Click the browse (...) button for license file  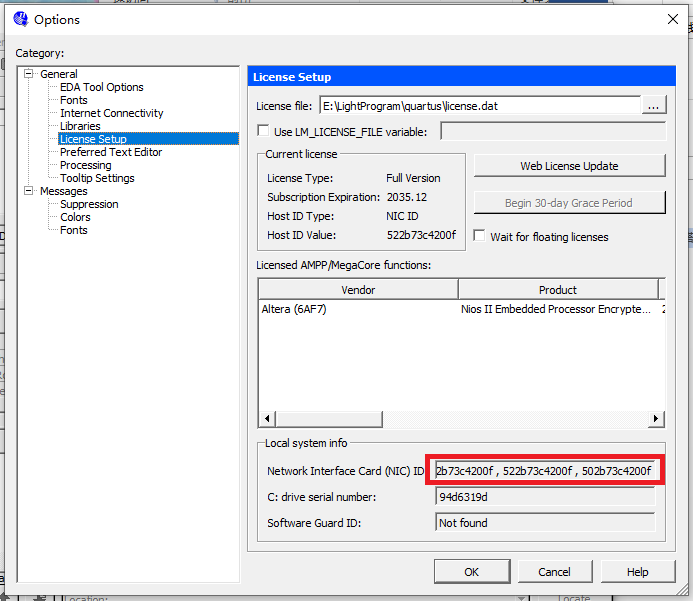click(654, 105)
